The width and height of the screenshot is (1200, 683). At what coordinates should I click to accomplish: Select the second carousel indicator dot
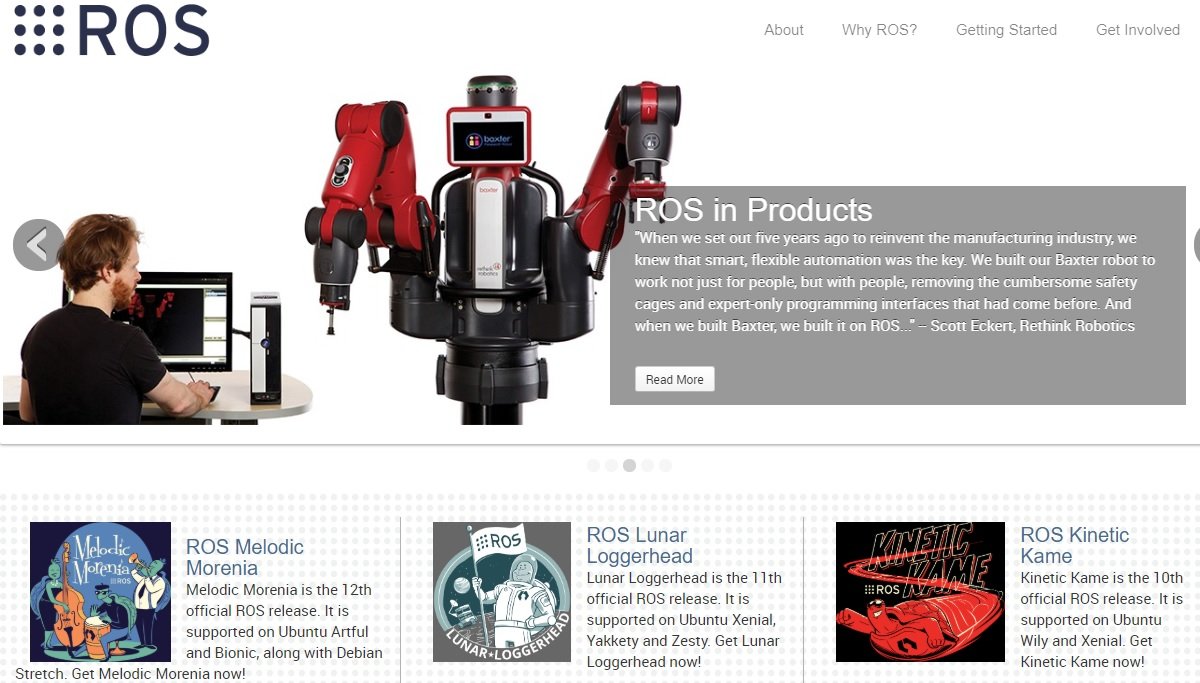tap(611, 465)
